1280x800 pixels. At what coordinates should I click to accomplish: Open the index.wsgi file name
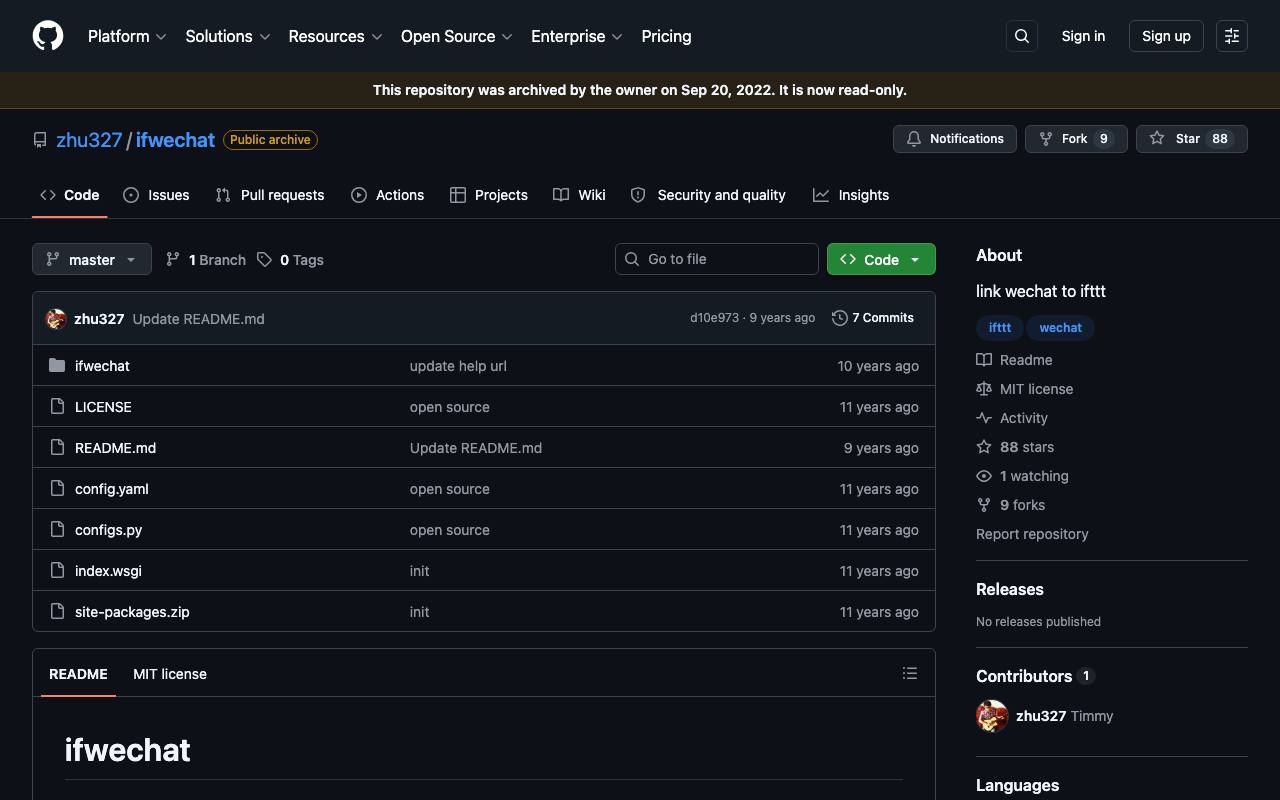(x=108, y=571)
